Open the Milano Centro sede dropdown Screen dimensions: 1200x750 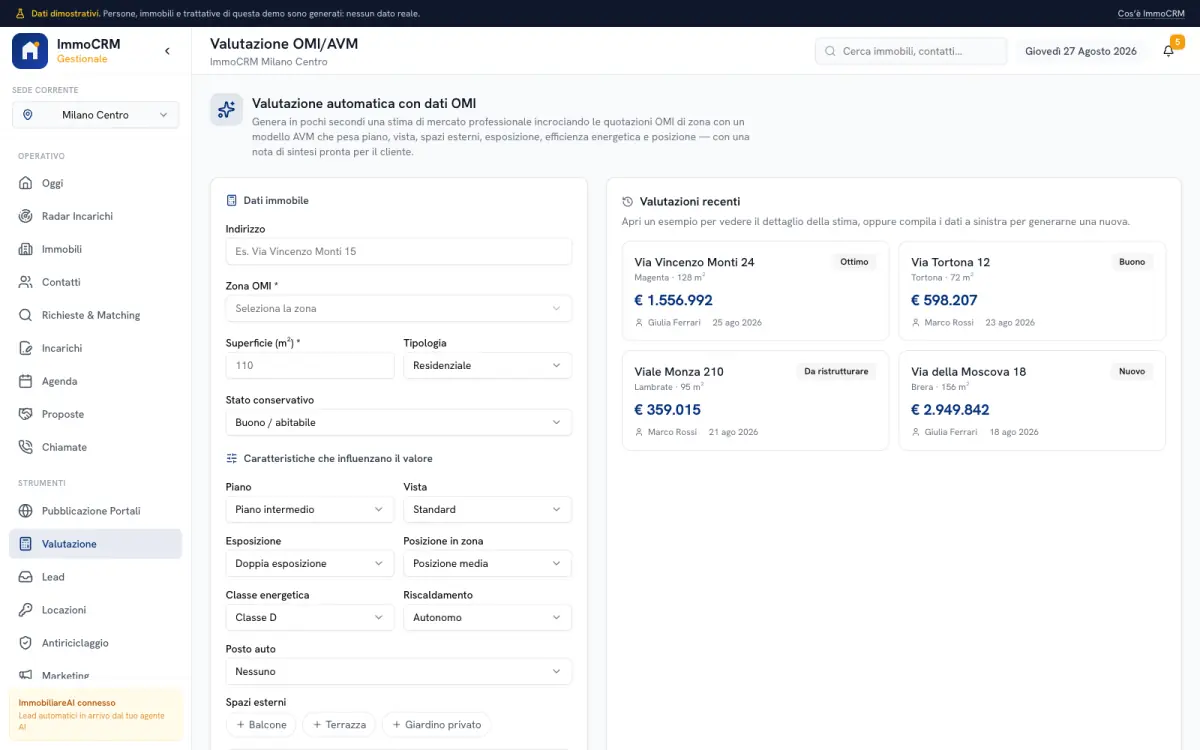click(x=96, y=115)
